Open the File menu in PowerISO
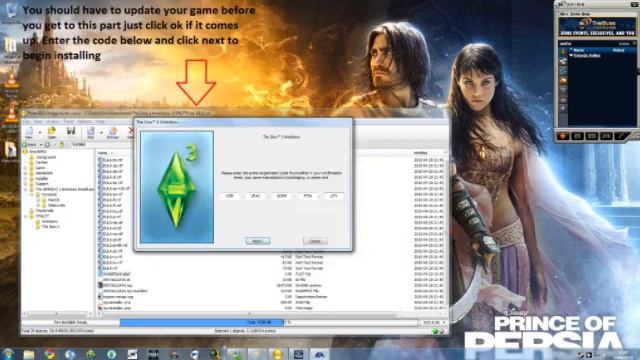 tap(26, 122)
